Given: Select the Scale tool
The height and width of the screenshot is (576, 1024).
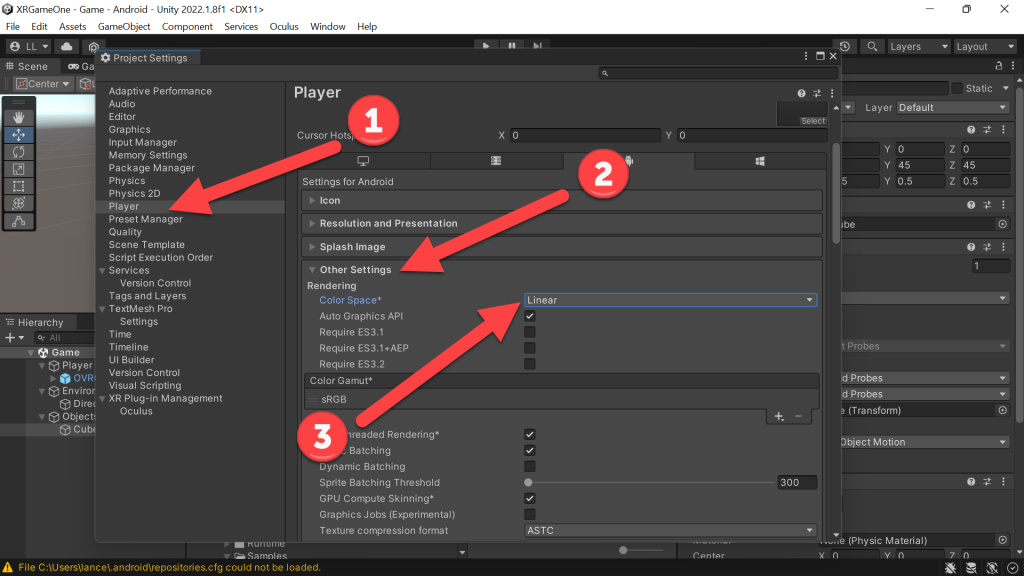Looking at the screenshot, I should [x=18, y=169].
